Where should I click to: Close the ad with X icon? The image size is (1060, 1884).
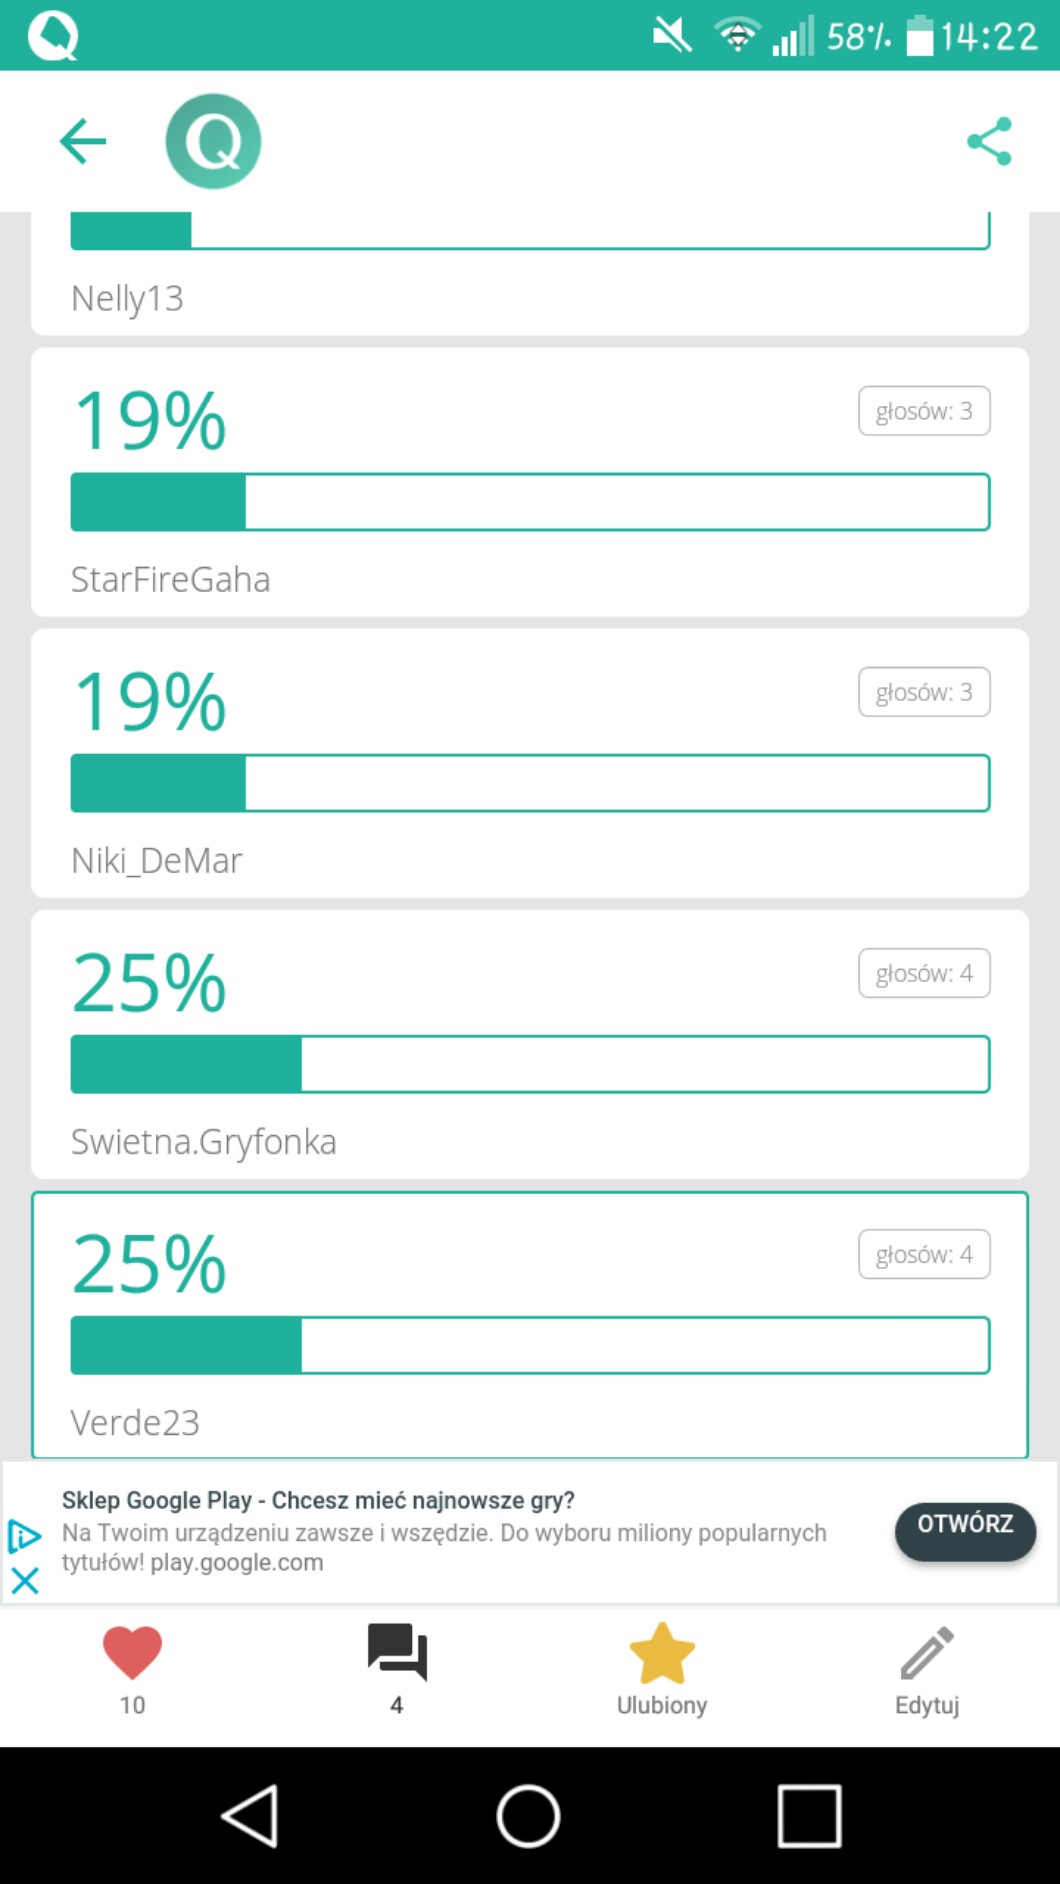(25, 1580)
